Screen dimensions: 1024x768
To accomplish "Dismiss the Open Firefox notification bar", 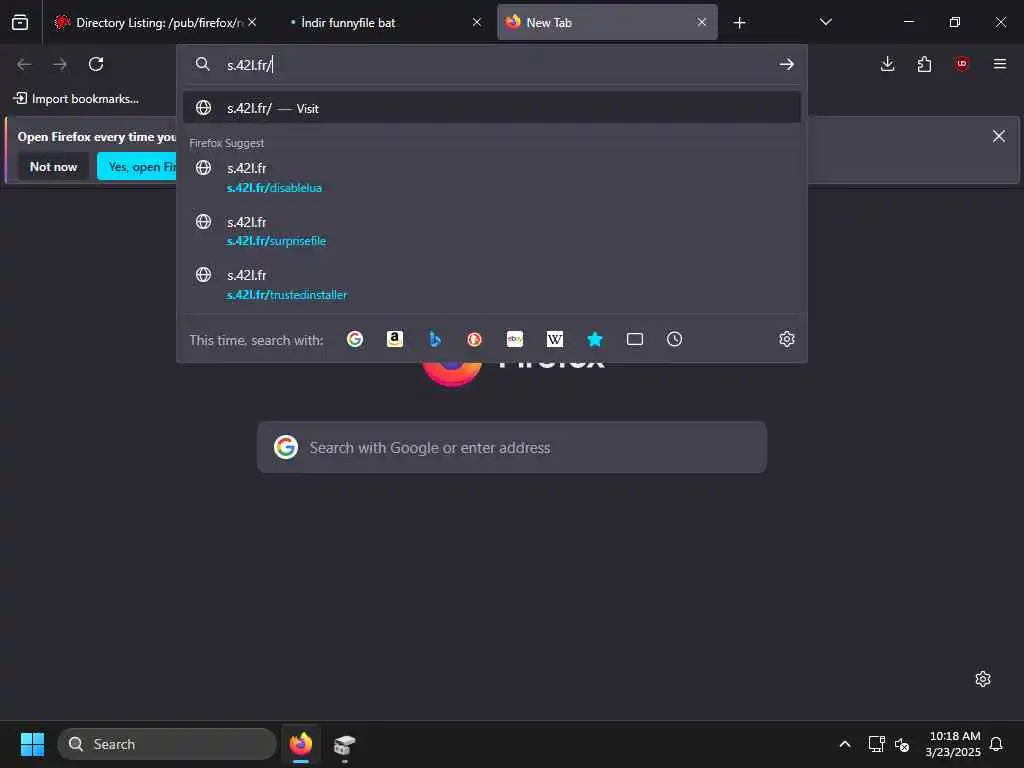I will coord(999,136).
